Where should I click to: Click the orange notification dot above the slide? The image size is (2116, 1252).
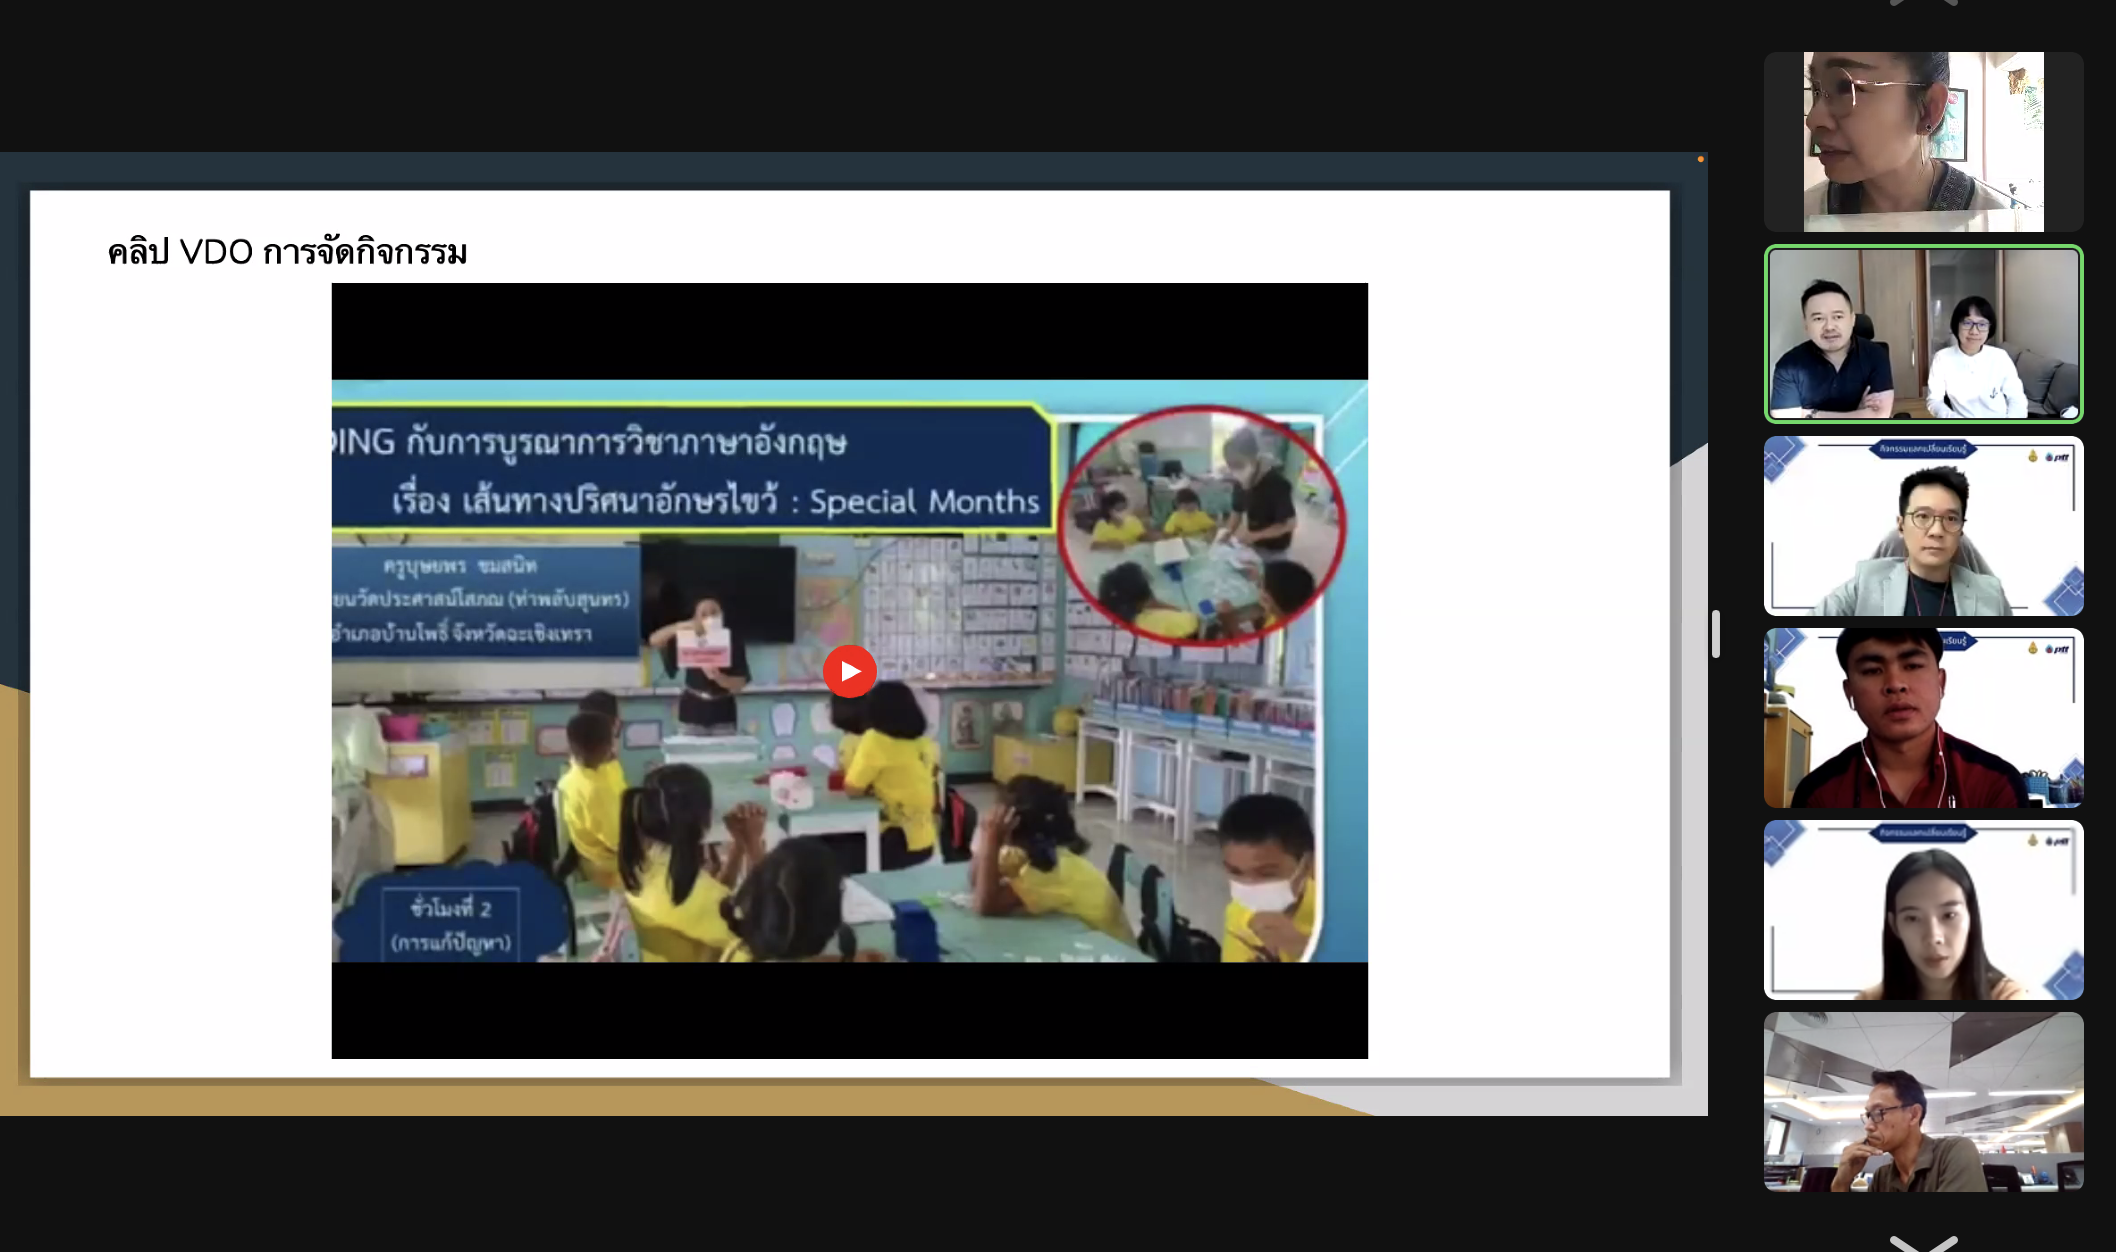(x=1700, y=156)
